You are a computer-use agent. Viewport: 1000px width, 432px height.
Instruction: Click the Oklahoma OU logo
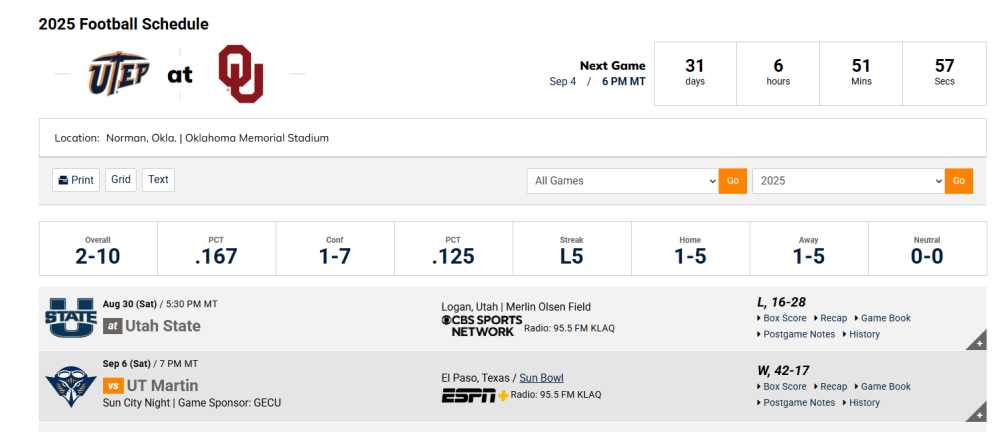[240, 73]
